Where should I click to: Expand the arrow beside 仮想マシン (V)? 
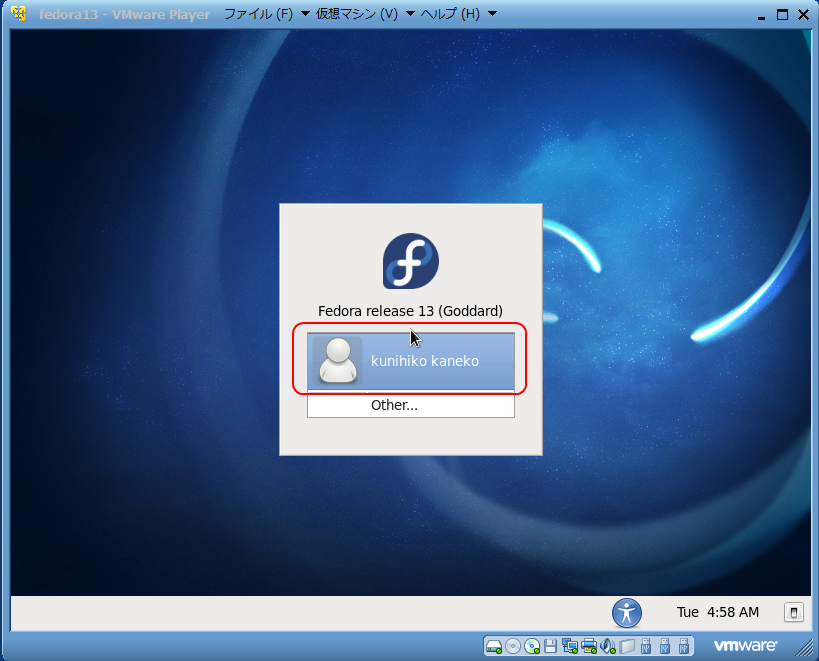pos(410,14)
